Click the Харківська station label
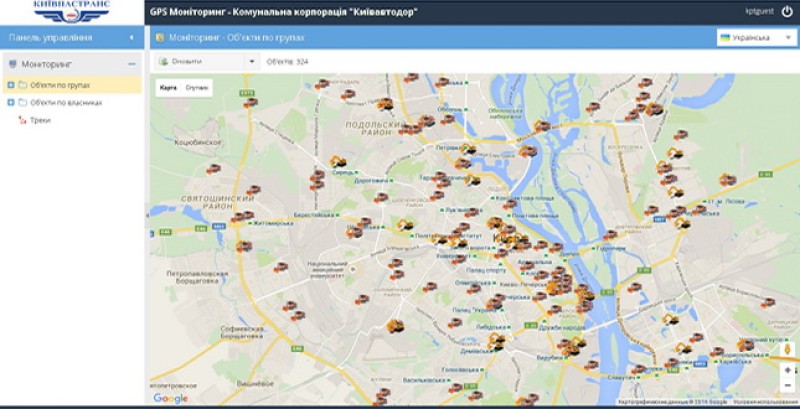This screenshot has height=409, width=800. (x=735, y=362)
